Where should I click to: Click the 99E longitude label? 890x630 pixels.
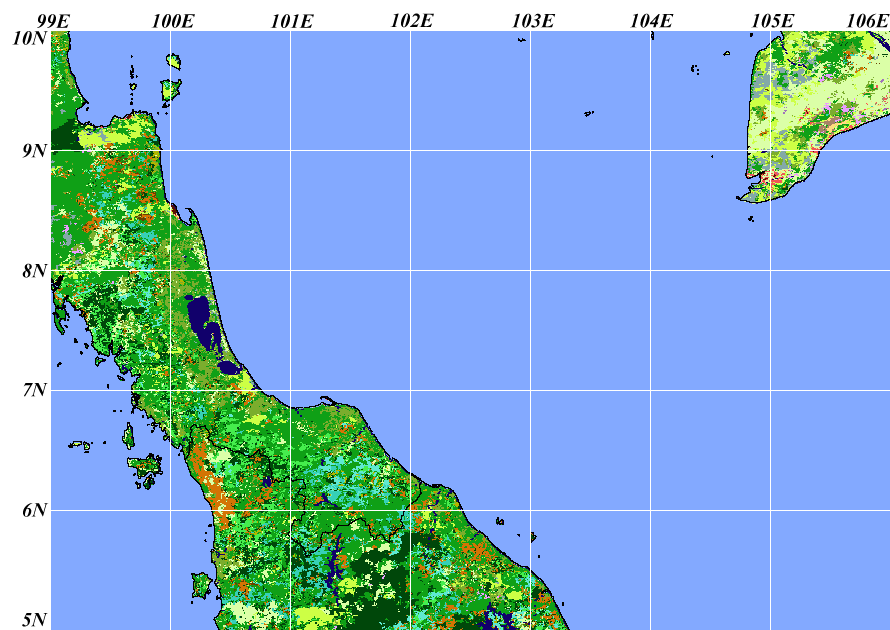point(53,22)
